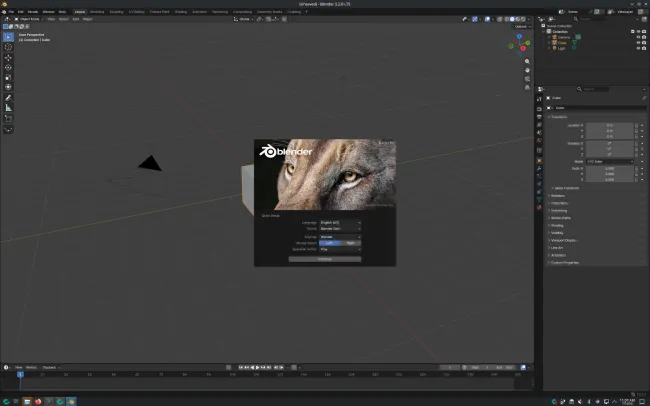Jump to the timeline start button
This screenshot has width=650, height=406.
coord(241,367)
